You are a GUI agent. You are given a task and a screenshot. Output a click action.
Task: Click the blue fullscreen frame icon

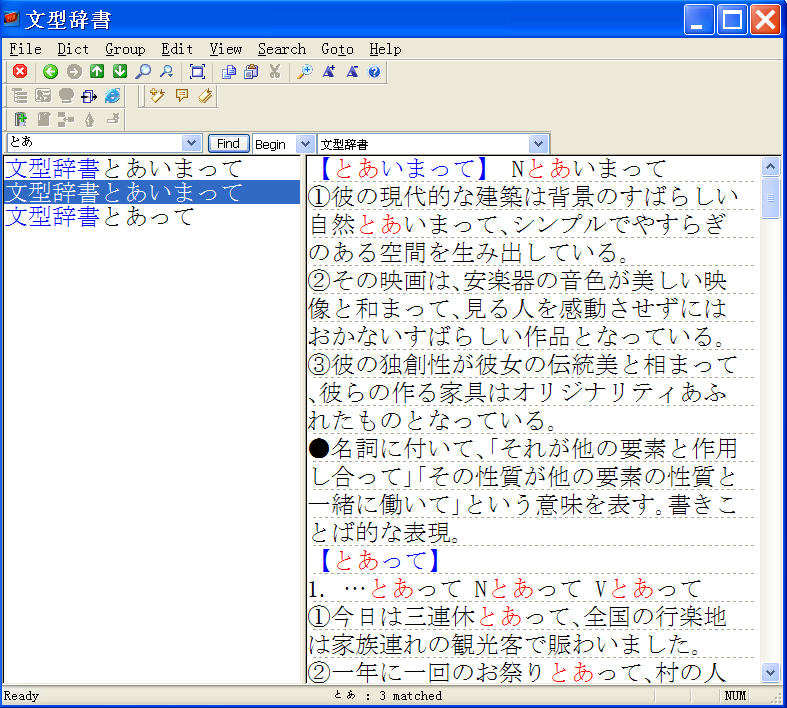click(x=197, y=72)
